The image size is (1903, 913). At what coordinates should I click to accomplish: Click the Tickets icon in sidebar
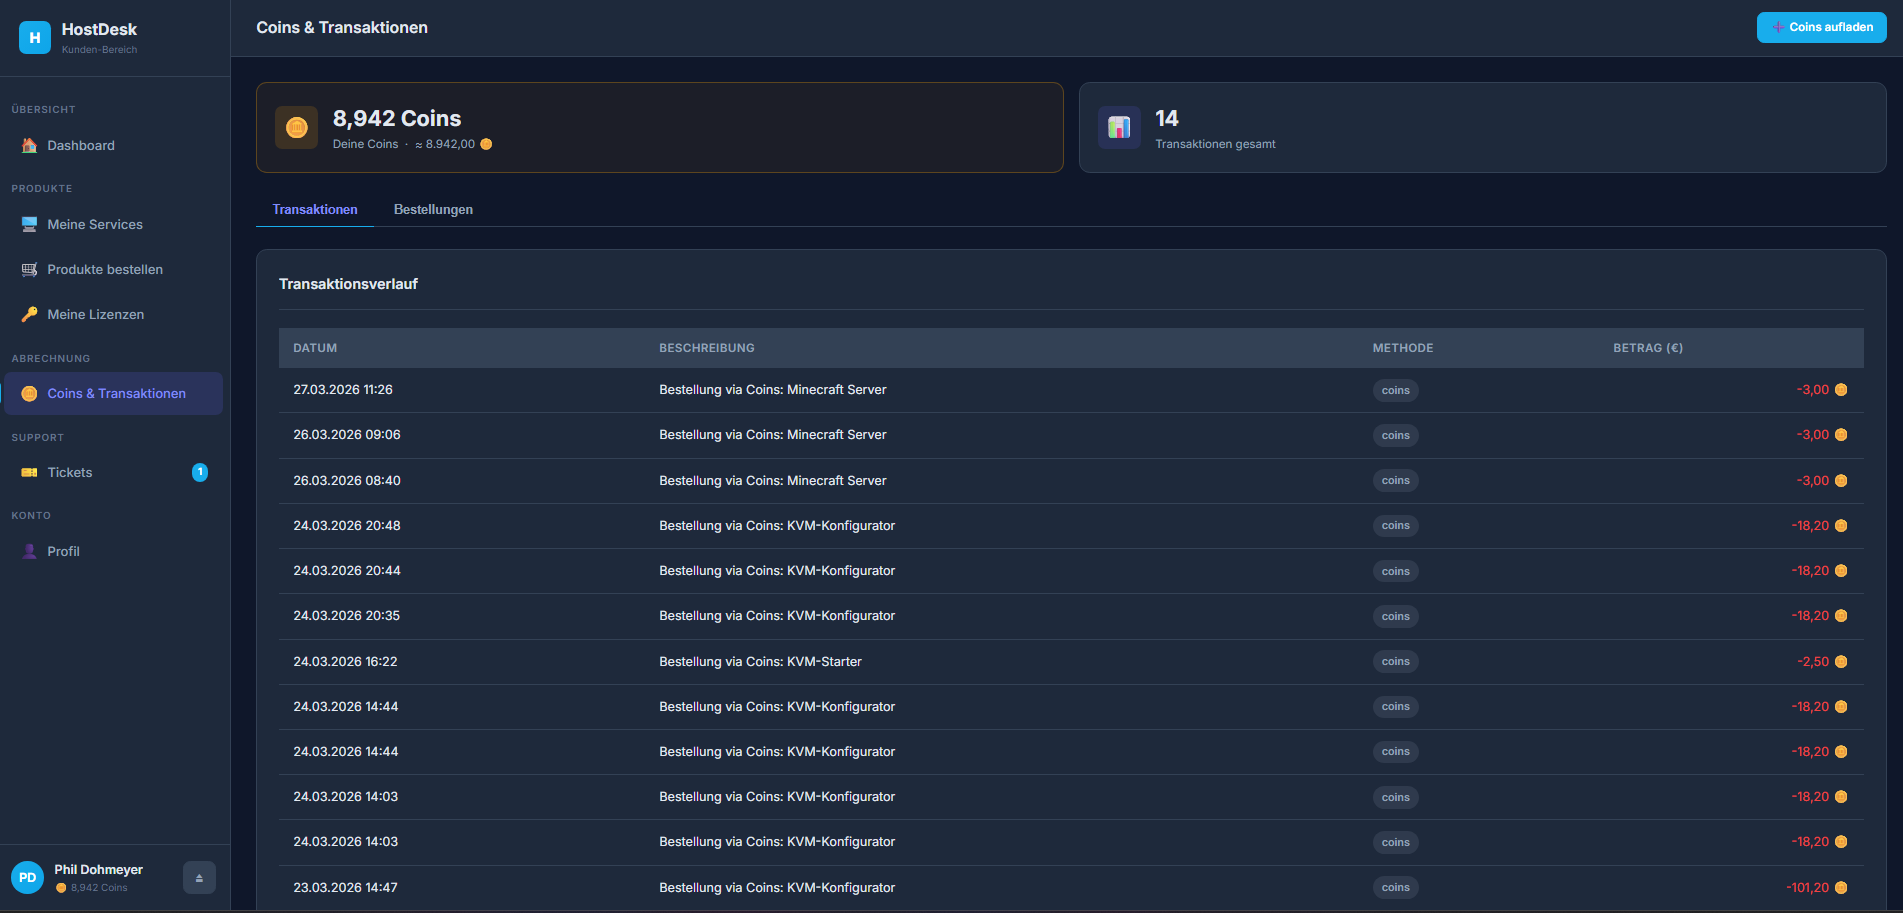coord(29,473)
